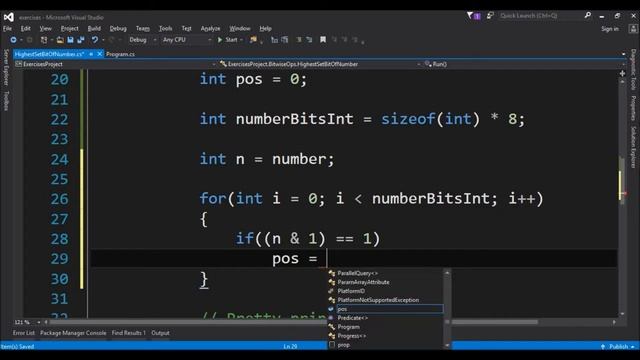Click the feedback icon beside Quick Launch

tap(490, 16)
